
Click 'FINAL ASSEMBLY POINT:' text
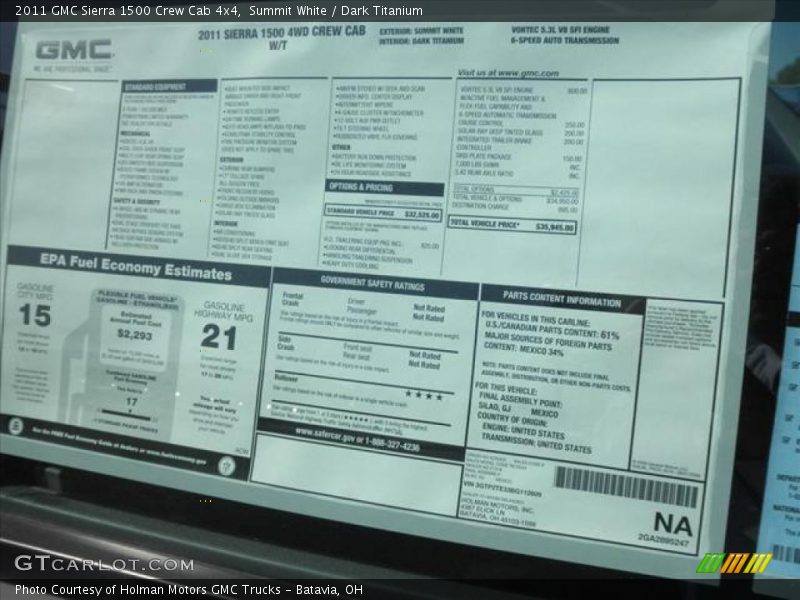tap(520, 400)
